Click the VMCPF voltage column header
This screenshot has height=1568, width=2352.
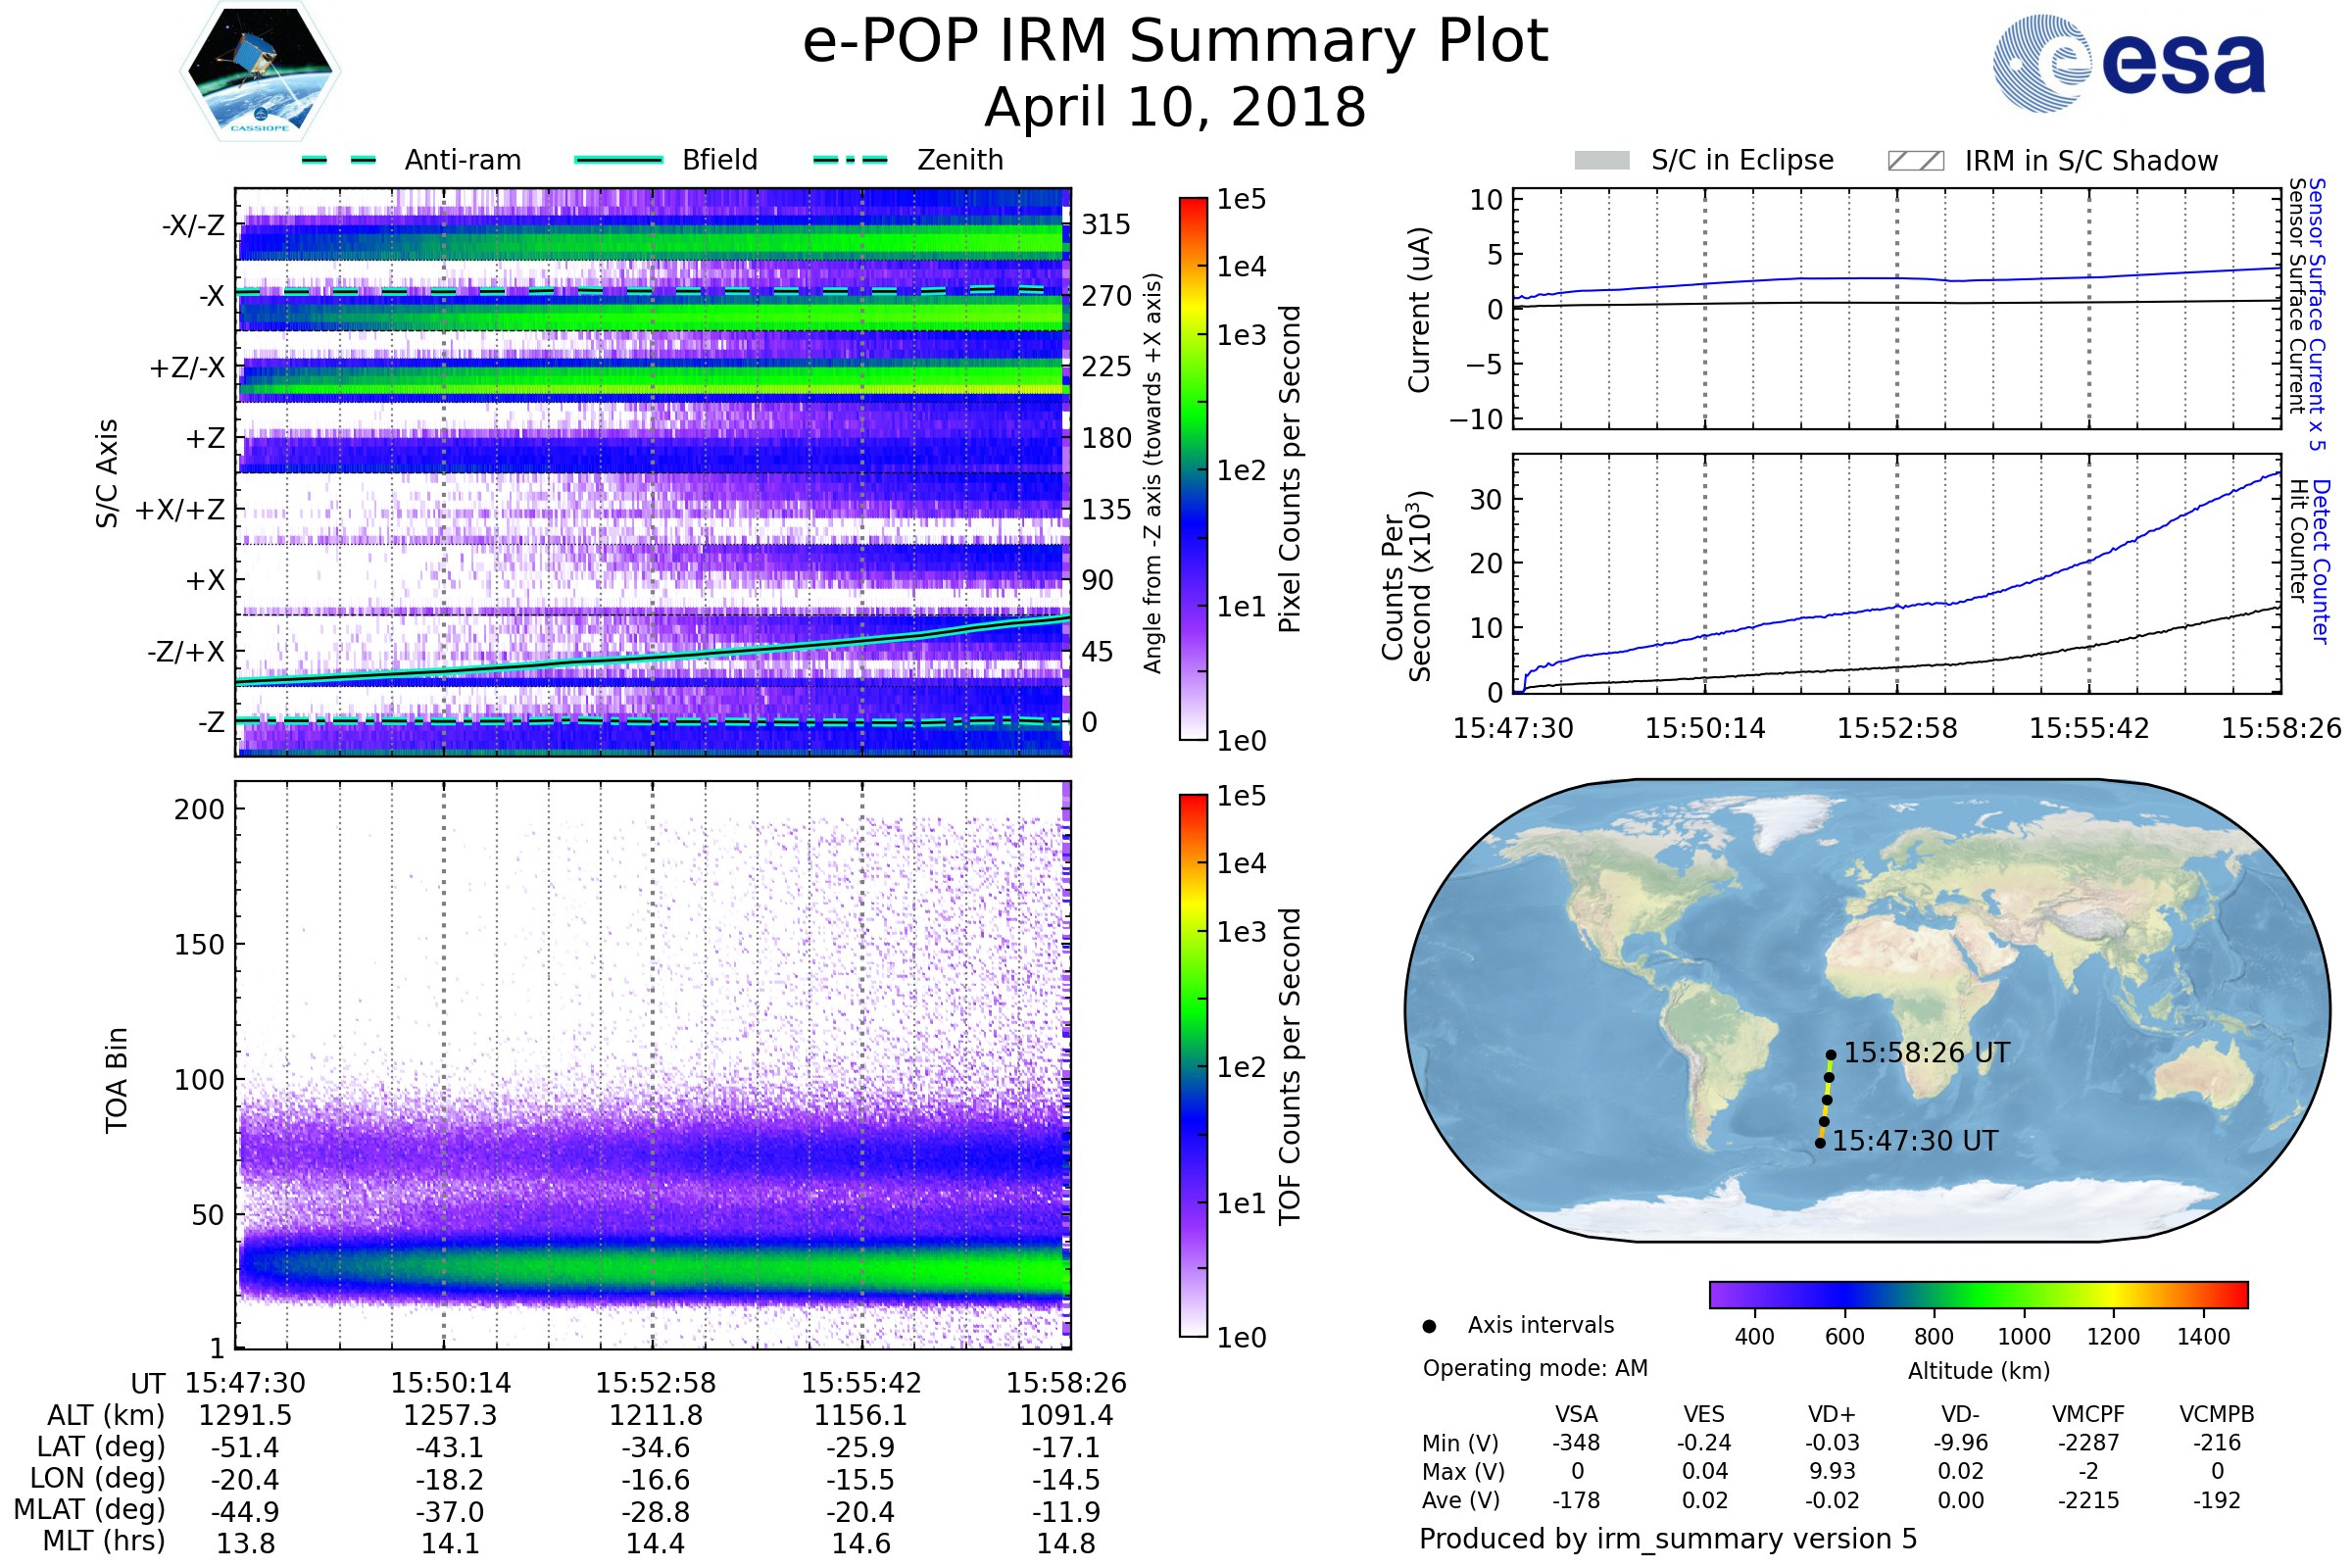point(2088,1414)
